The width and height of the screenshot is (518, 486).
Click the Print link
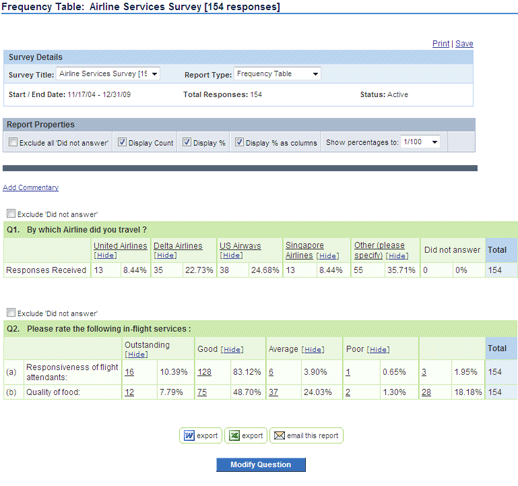(441, 43)
